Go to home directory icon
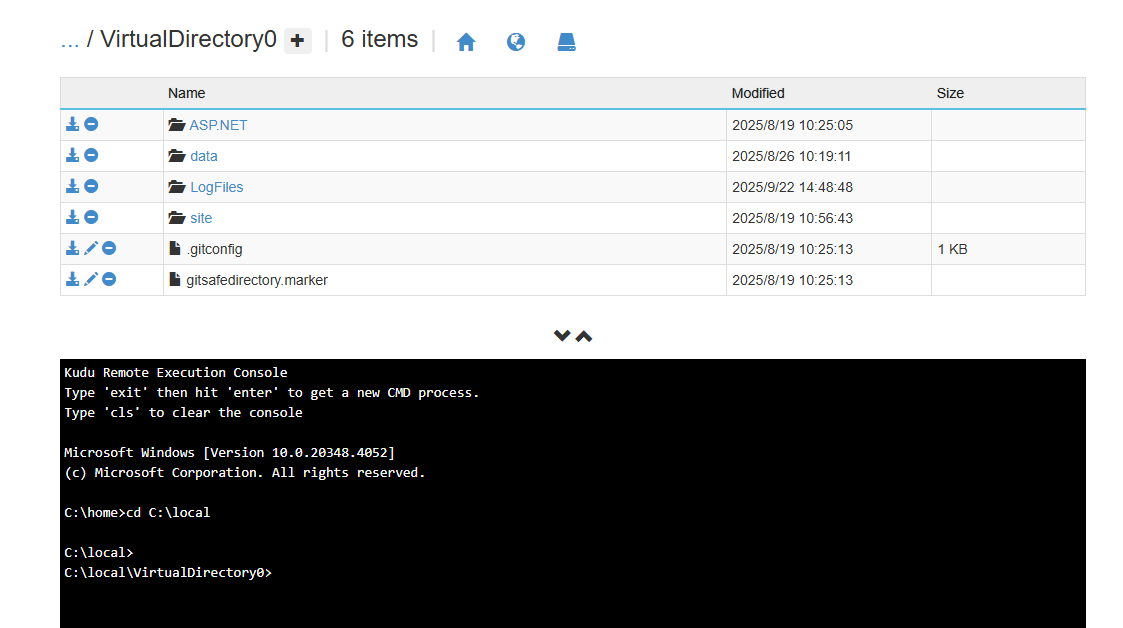1123x628 pixels. (466, 42)
